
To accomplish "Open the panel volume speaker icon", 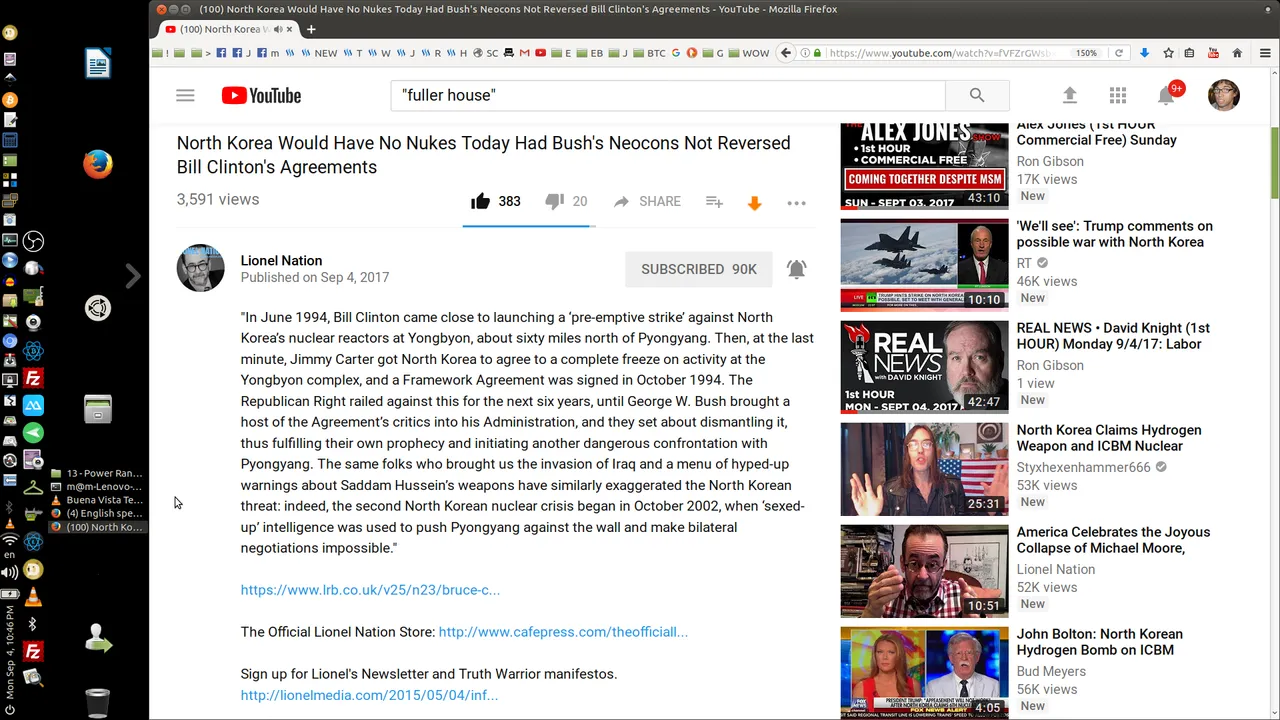I will click(10, 573).
